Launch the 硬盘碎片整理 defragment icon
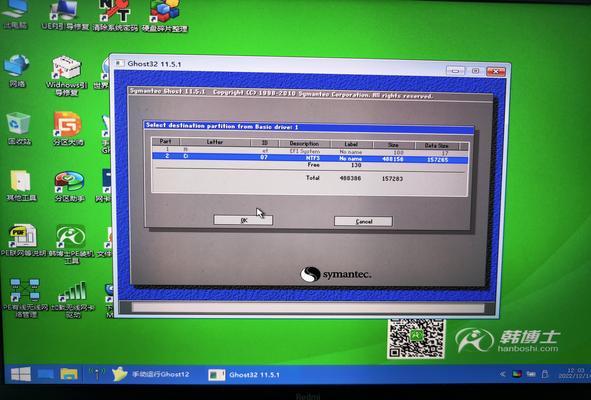The image size is (591, 400). [x=164, y=16]
